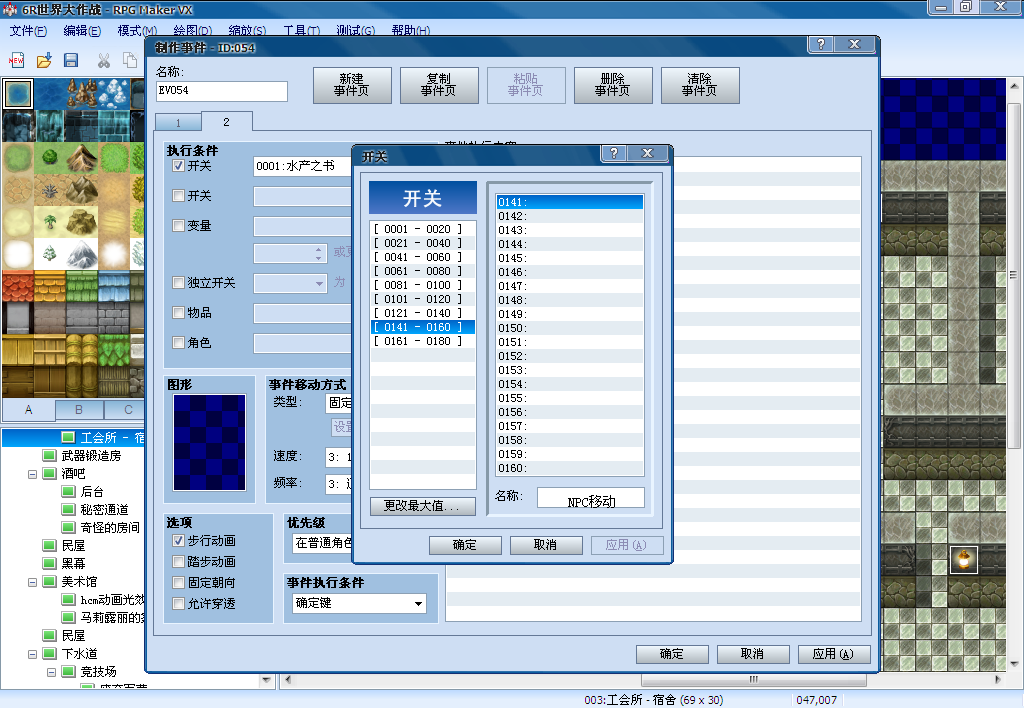This screenshot has height=708, width=1024.
Task: Enable the 固定朝向 option checkbox
Action: pos(178,583)
